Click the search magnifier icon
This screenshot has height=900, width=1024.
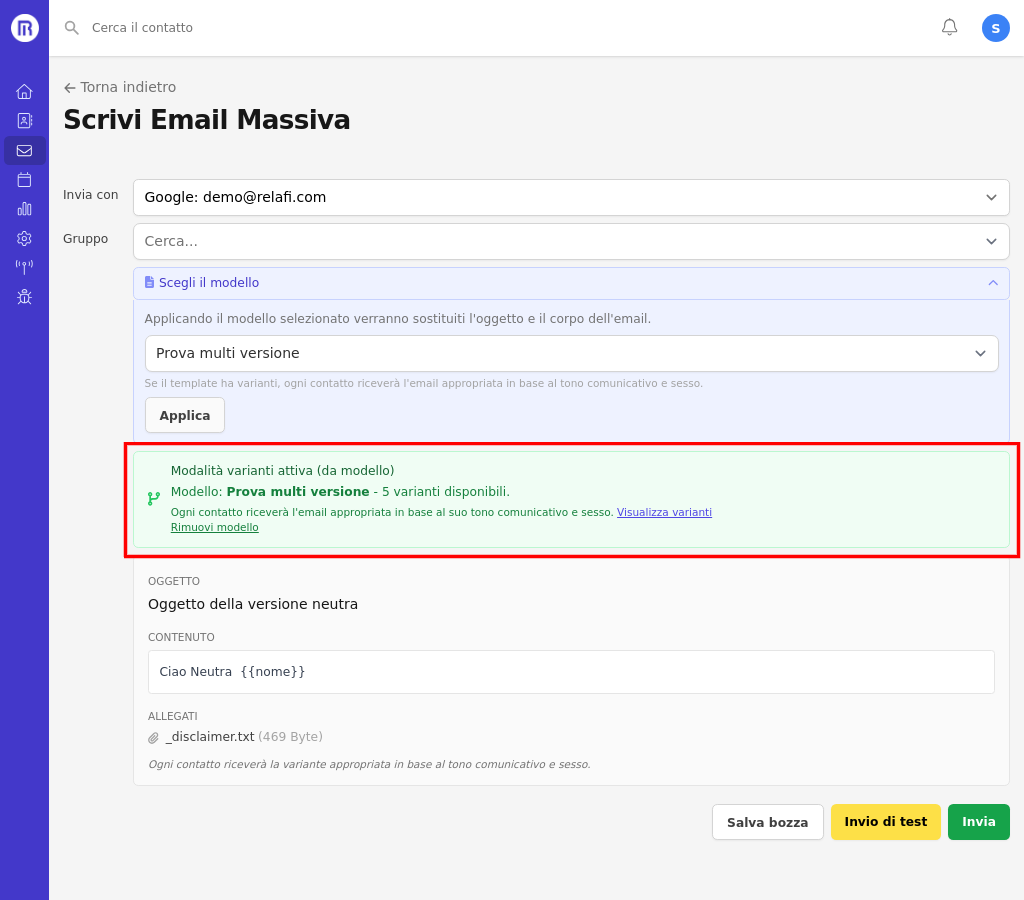coord(72,28)
